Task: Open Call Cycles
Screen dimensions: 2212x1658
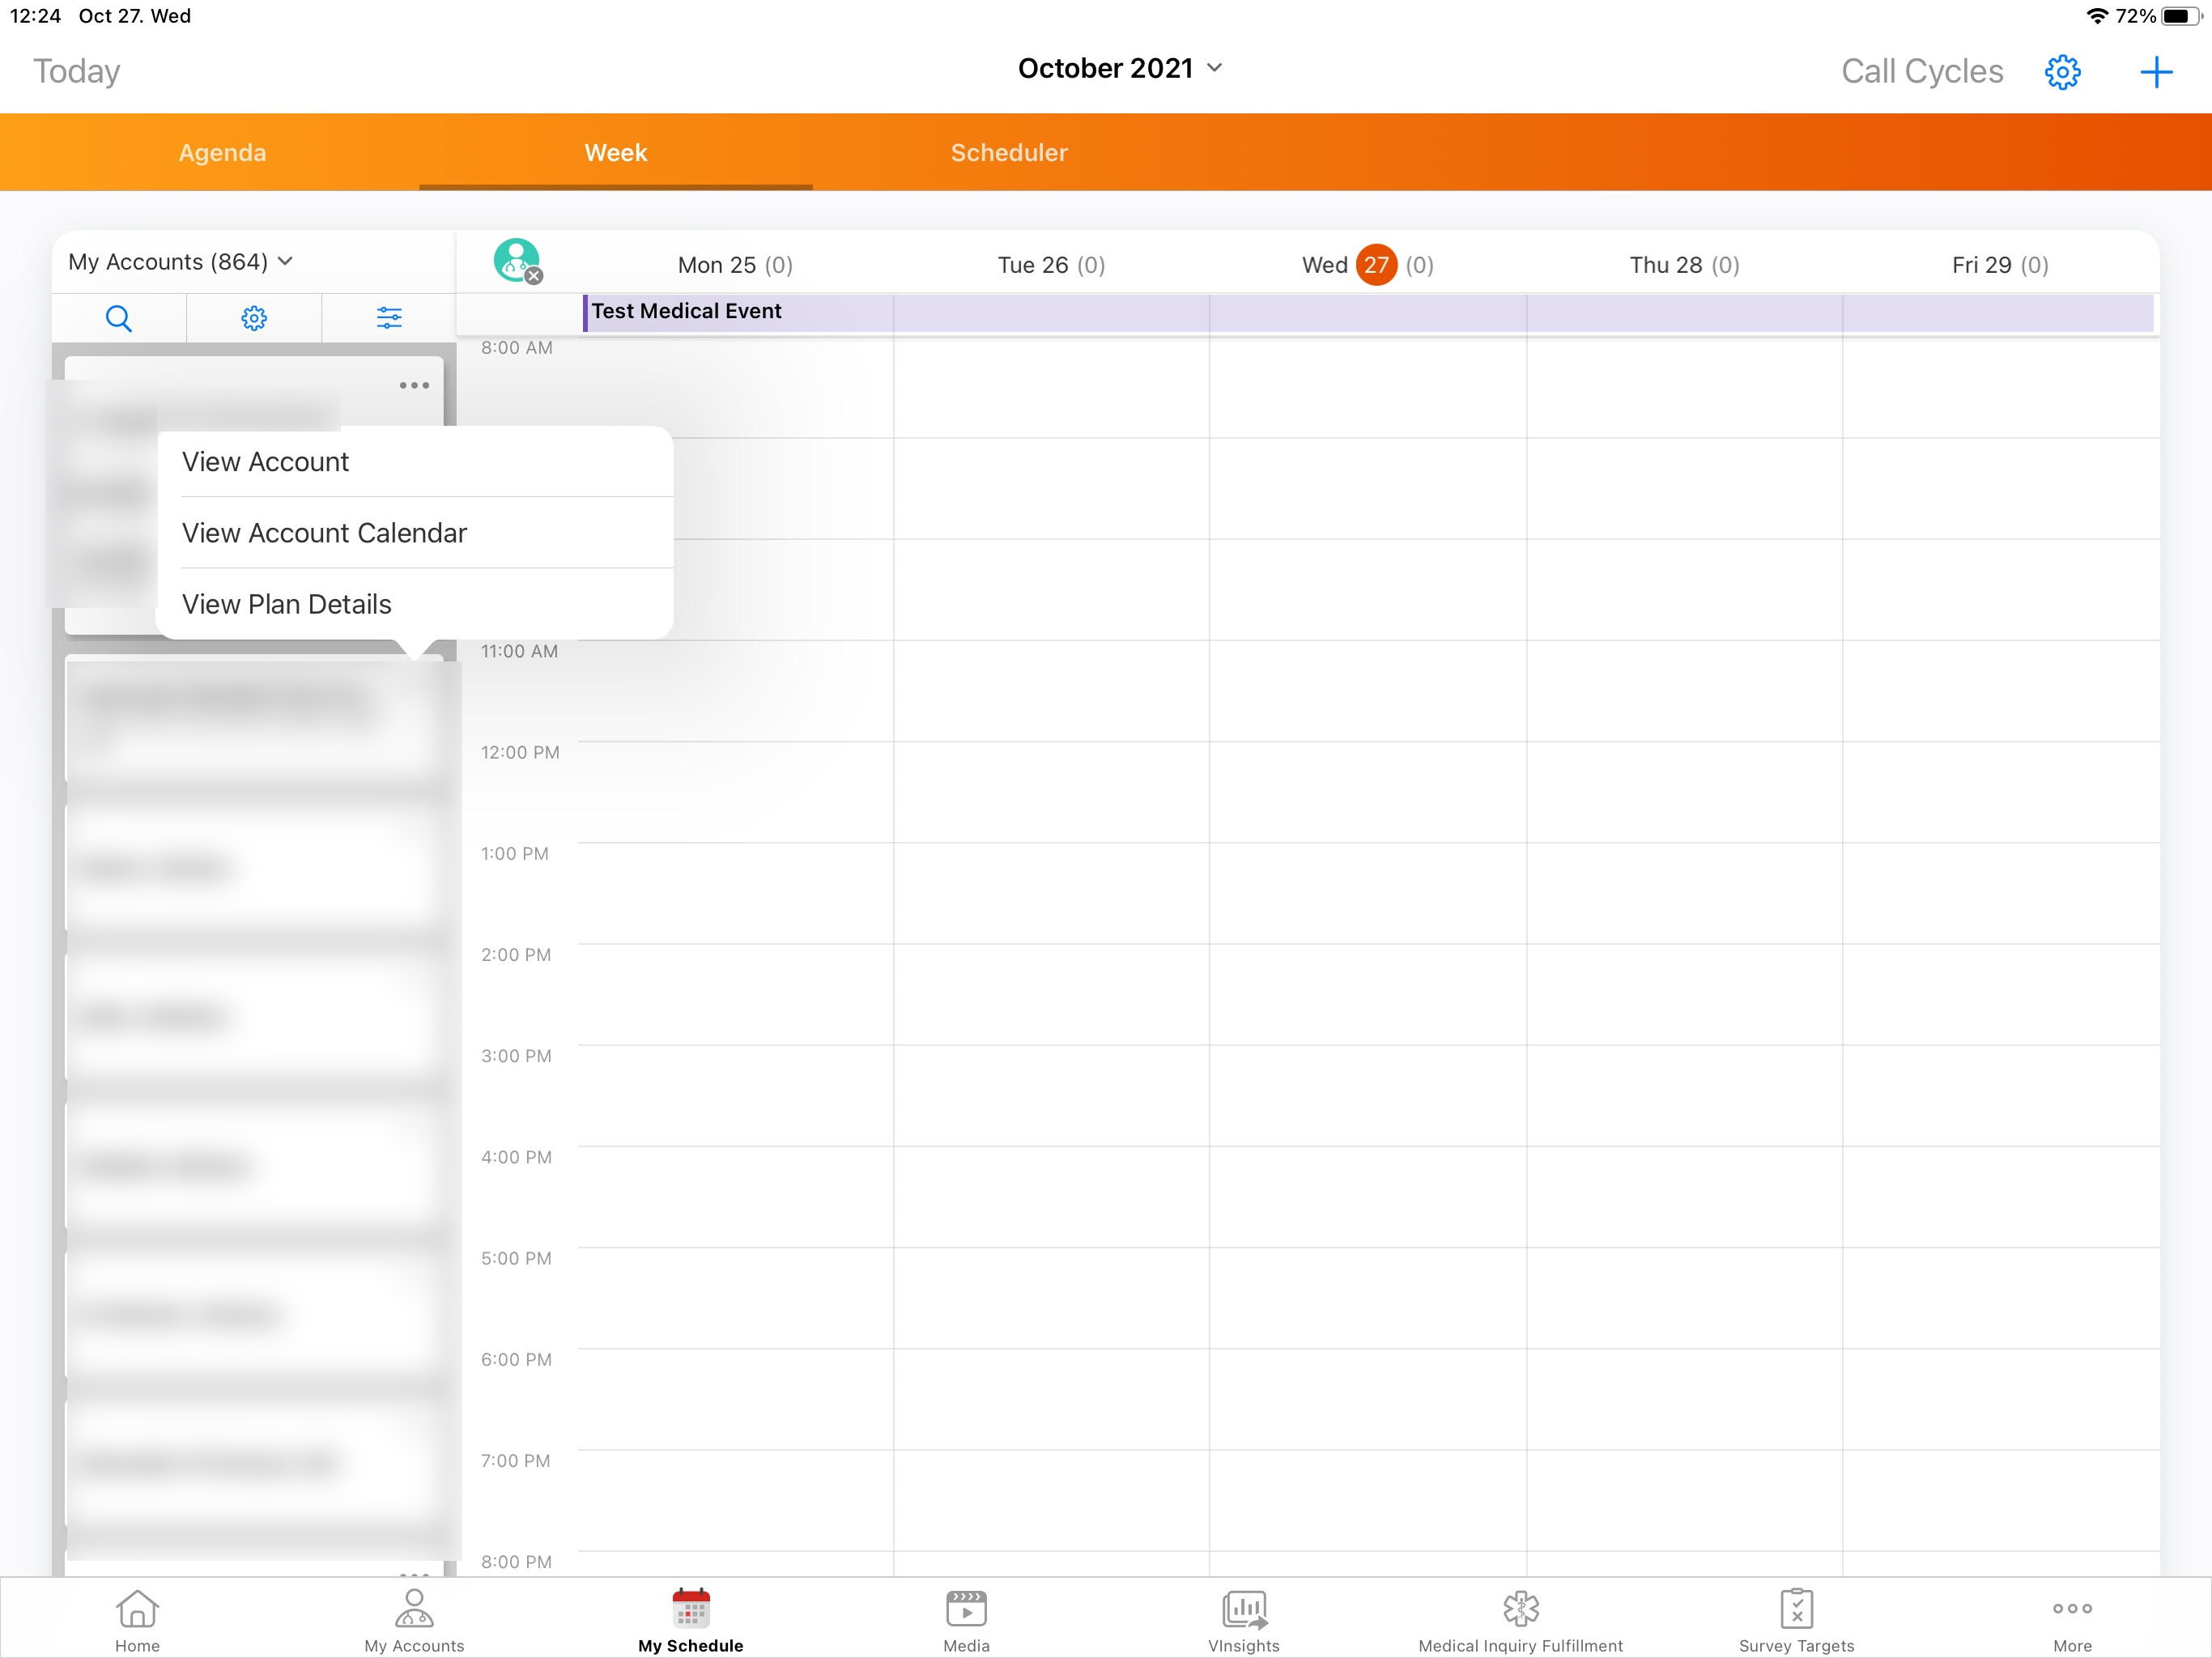Action: 1922,72
